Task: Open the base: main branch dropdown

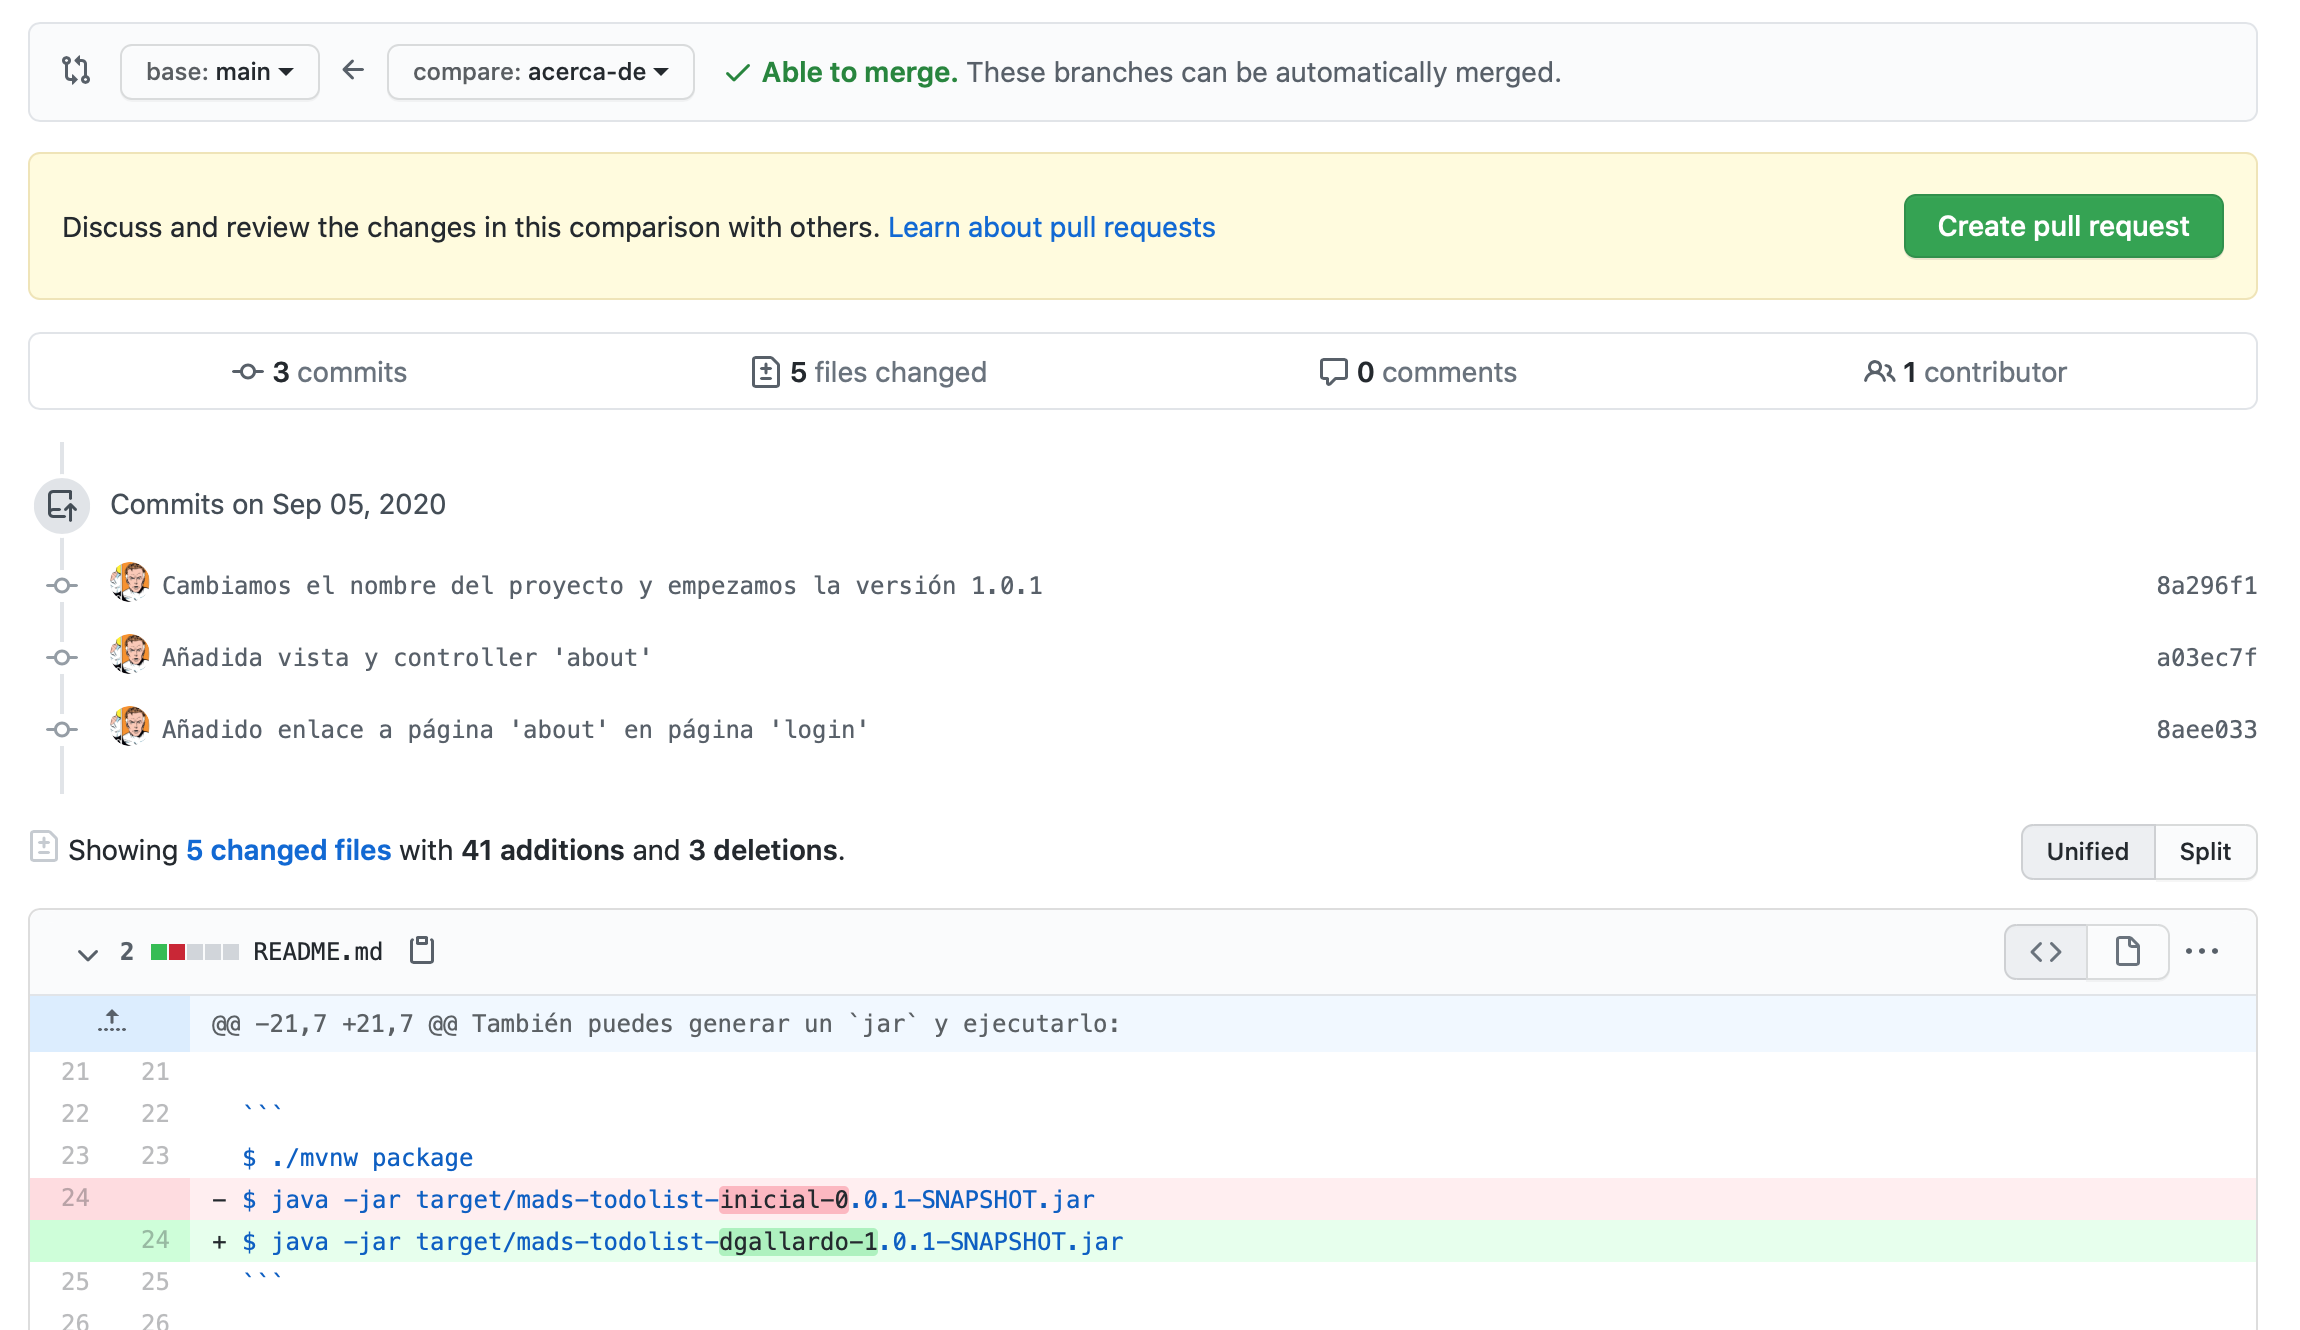Action: click(x=220, y=72)
